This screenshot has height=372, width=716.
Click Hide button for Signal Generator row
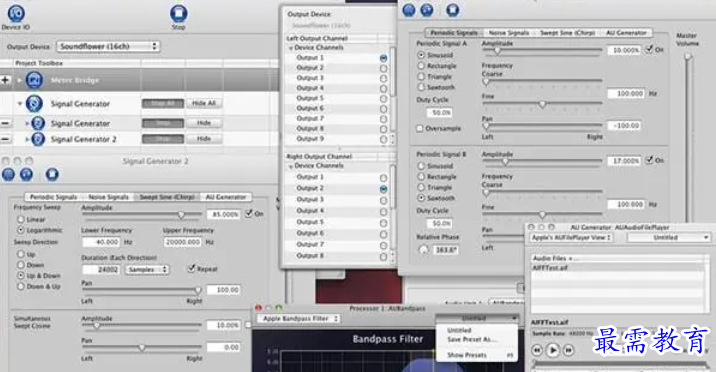click(204, 123)
